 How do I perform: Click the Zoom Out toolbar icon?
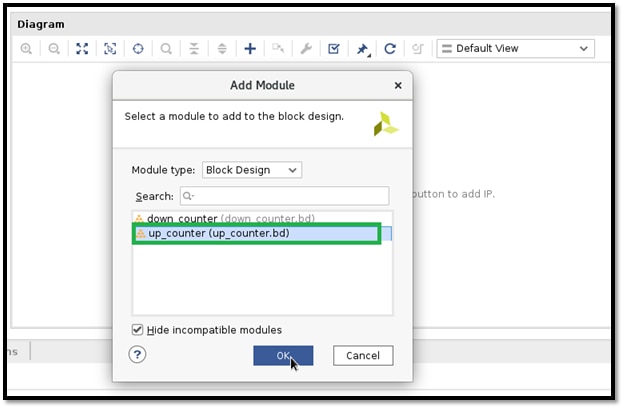54,49
